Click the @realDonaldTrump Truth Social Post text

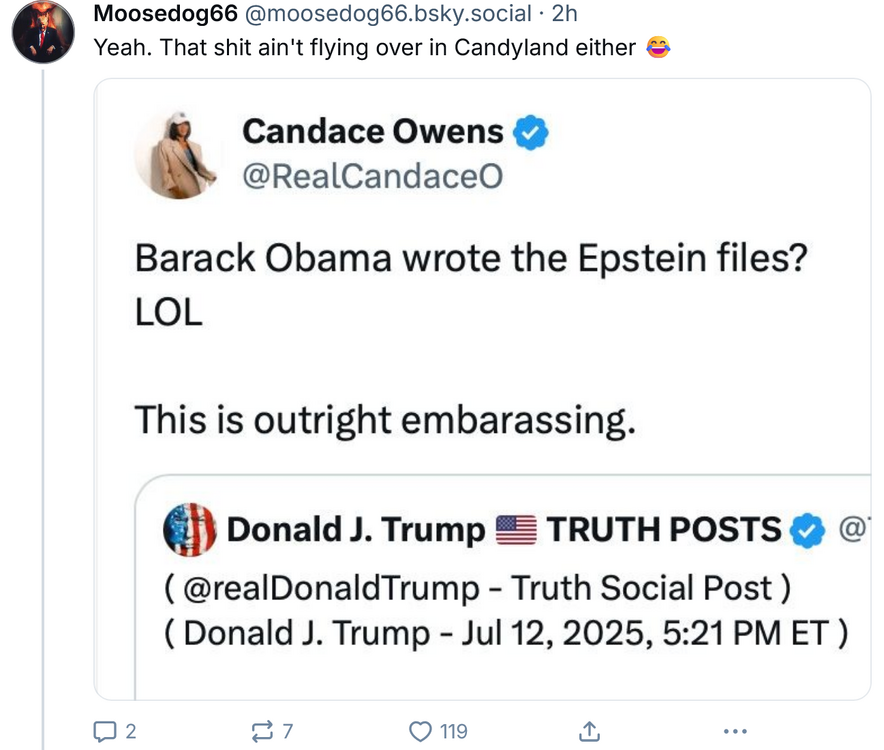click(478, 587)
